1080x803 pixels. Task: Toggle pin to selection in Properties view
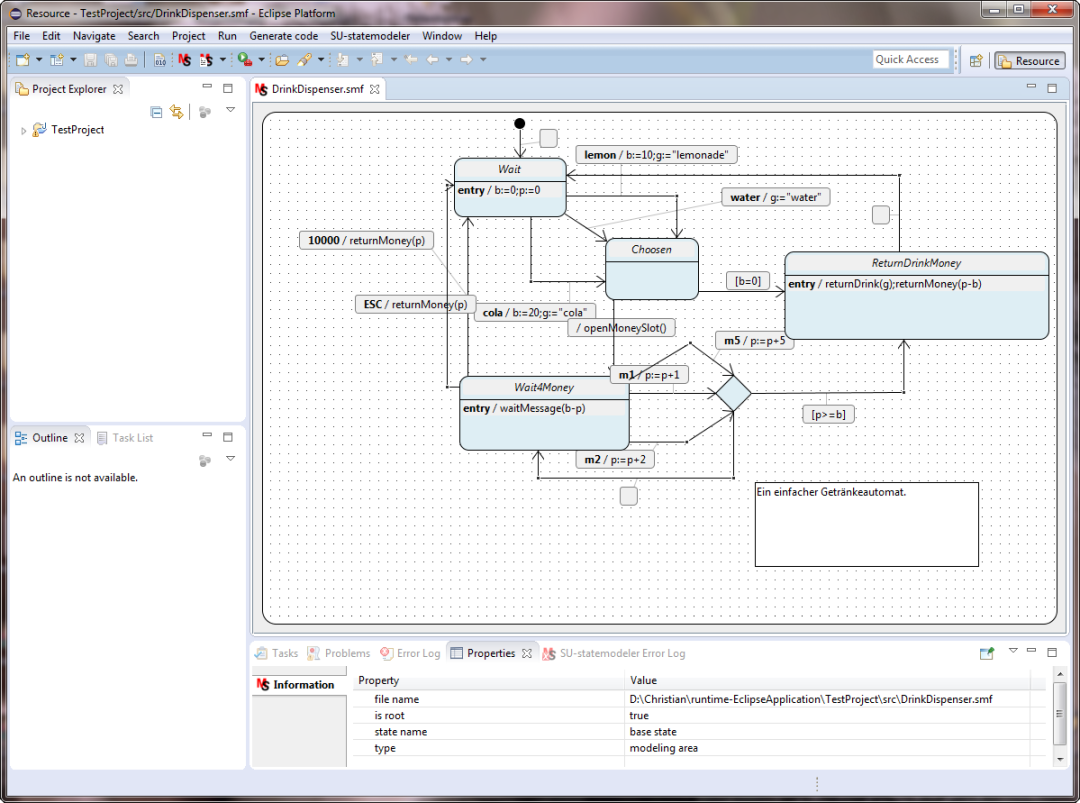tap(987, 653)
